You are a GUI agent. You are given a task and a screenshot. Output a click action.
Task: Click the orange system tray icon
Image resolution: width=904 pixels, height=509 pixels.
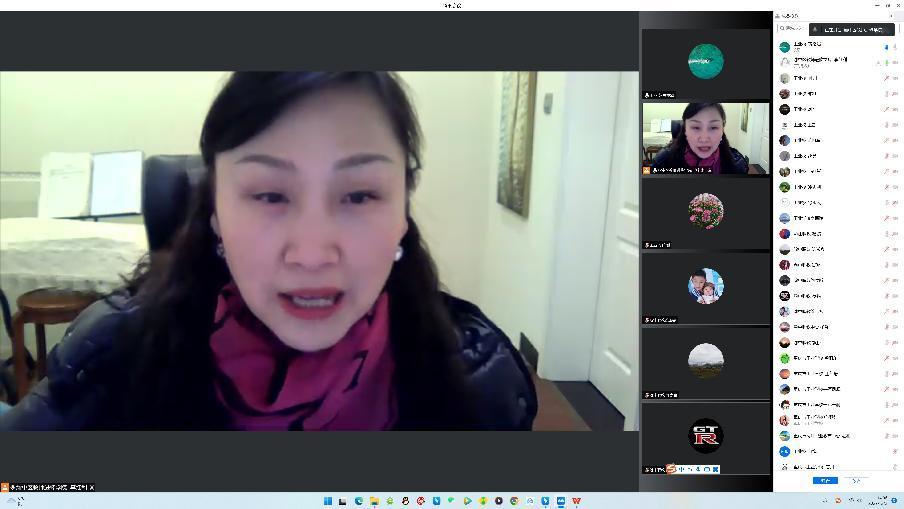[838, 500]
